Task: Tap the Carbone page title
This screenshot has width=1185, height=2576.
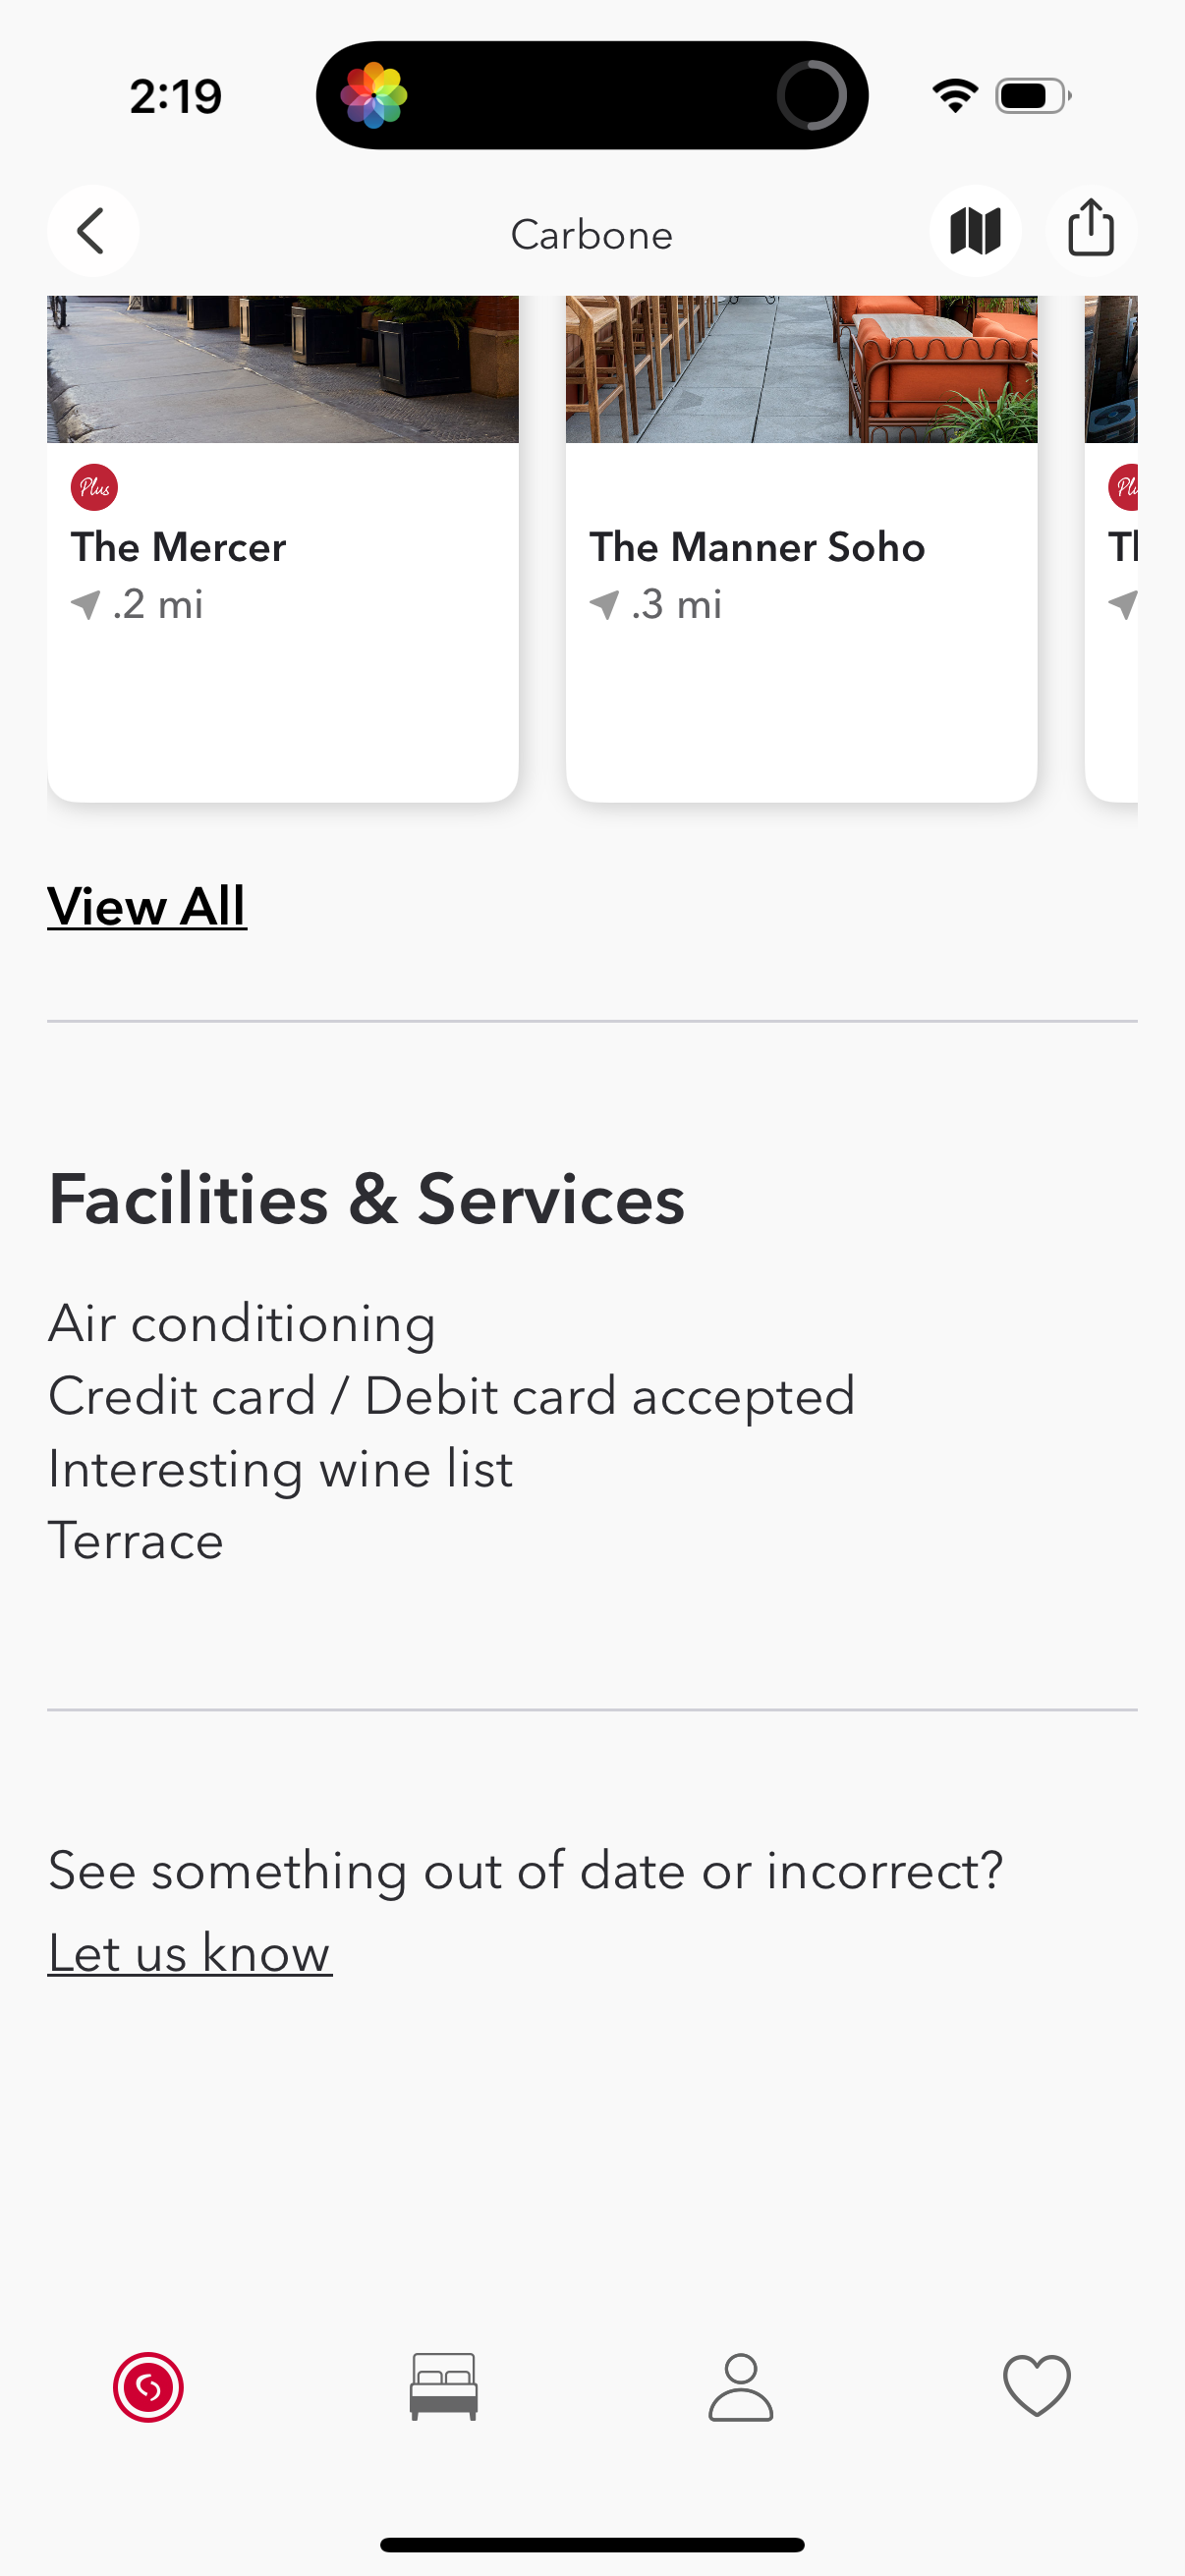Action: [x=592, y=235]
